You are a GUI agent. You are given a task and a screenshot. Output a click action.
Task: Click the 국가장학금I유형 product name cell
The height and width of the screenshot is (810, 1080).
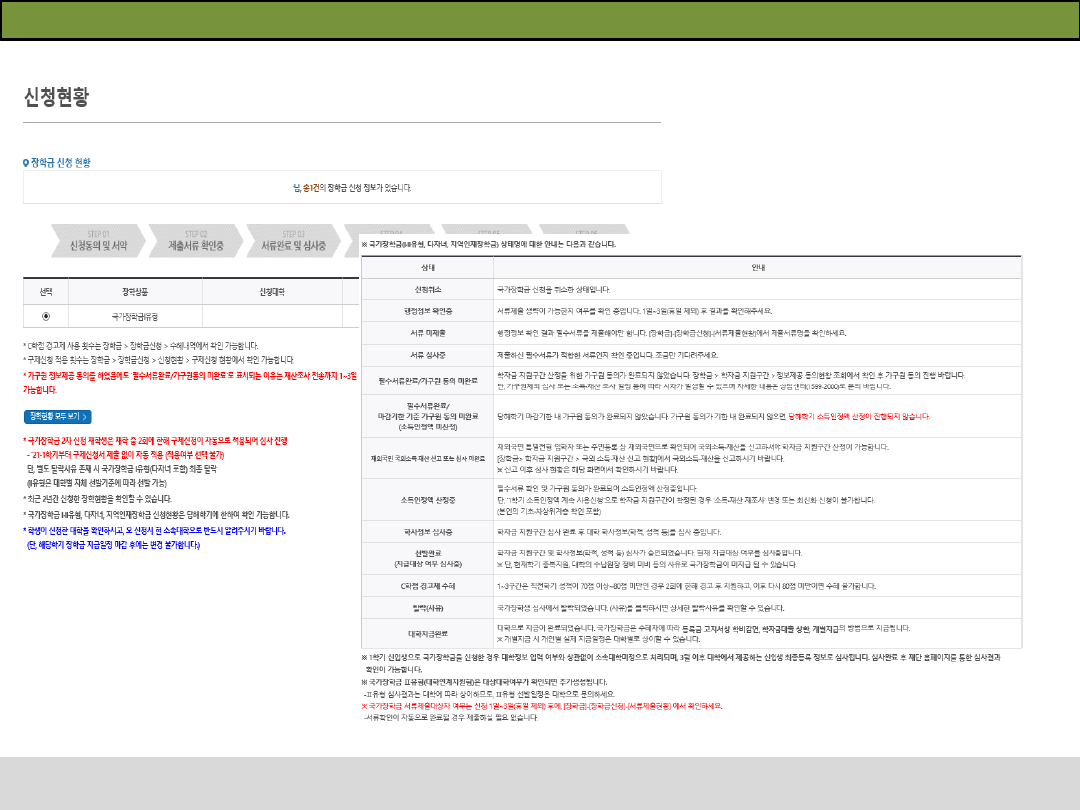pos(135,315)
